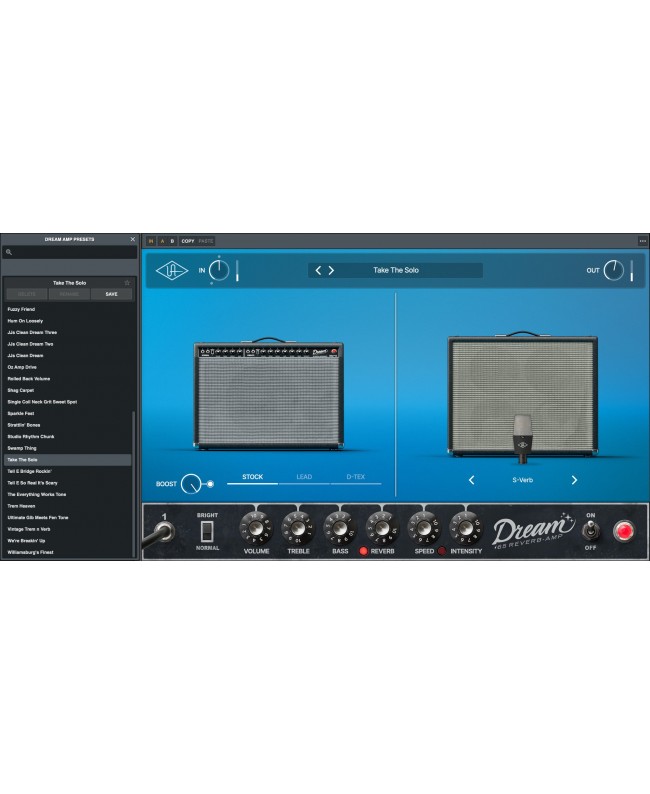650x794 pixels.
Task: Toggle the orange power button in toolbar
Action: point(151,241)
